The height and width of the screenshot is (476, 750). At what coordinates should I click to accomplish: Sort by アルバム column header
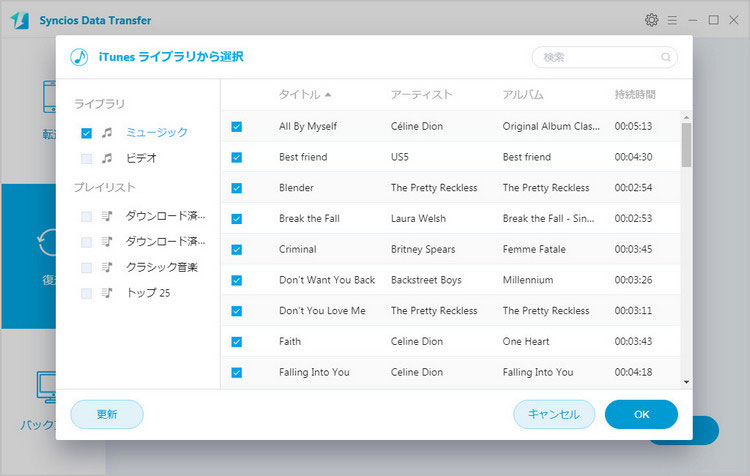click(523, 95)
